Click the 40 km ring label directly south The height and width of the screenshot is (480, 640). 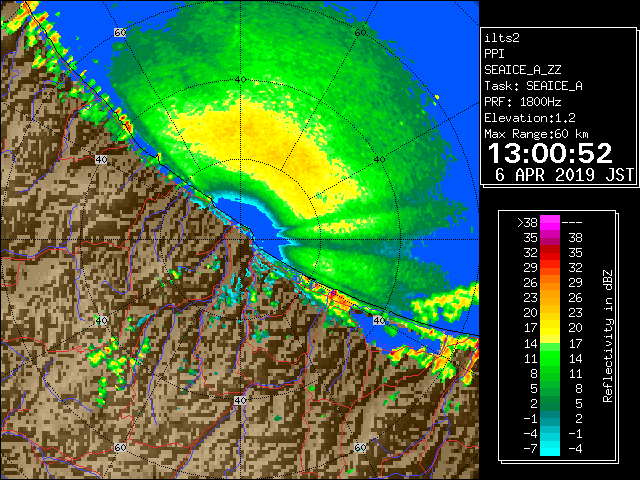240,400
